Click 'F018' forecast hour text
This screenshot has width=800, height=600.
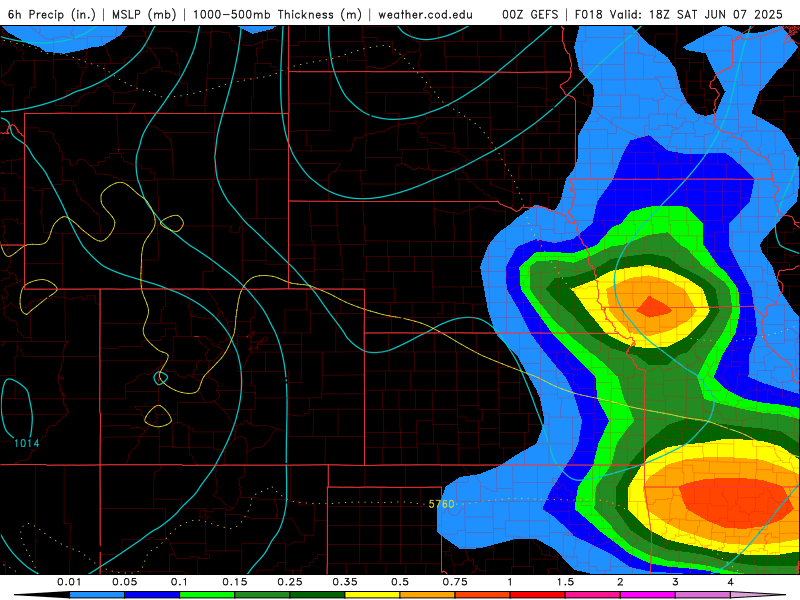pos(589,14)
